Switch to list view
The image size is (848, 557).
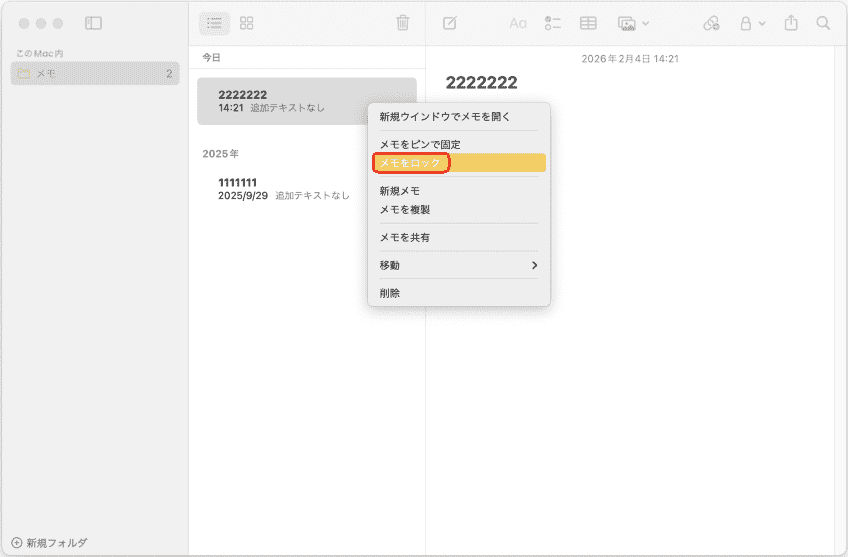(x=214, y=23)
